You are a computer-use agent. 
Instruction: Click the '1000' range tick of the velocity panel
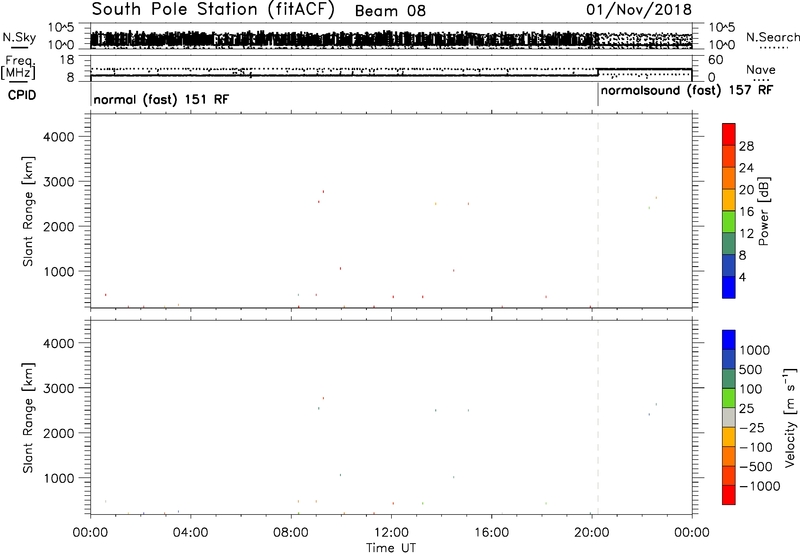point(59,478)
